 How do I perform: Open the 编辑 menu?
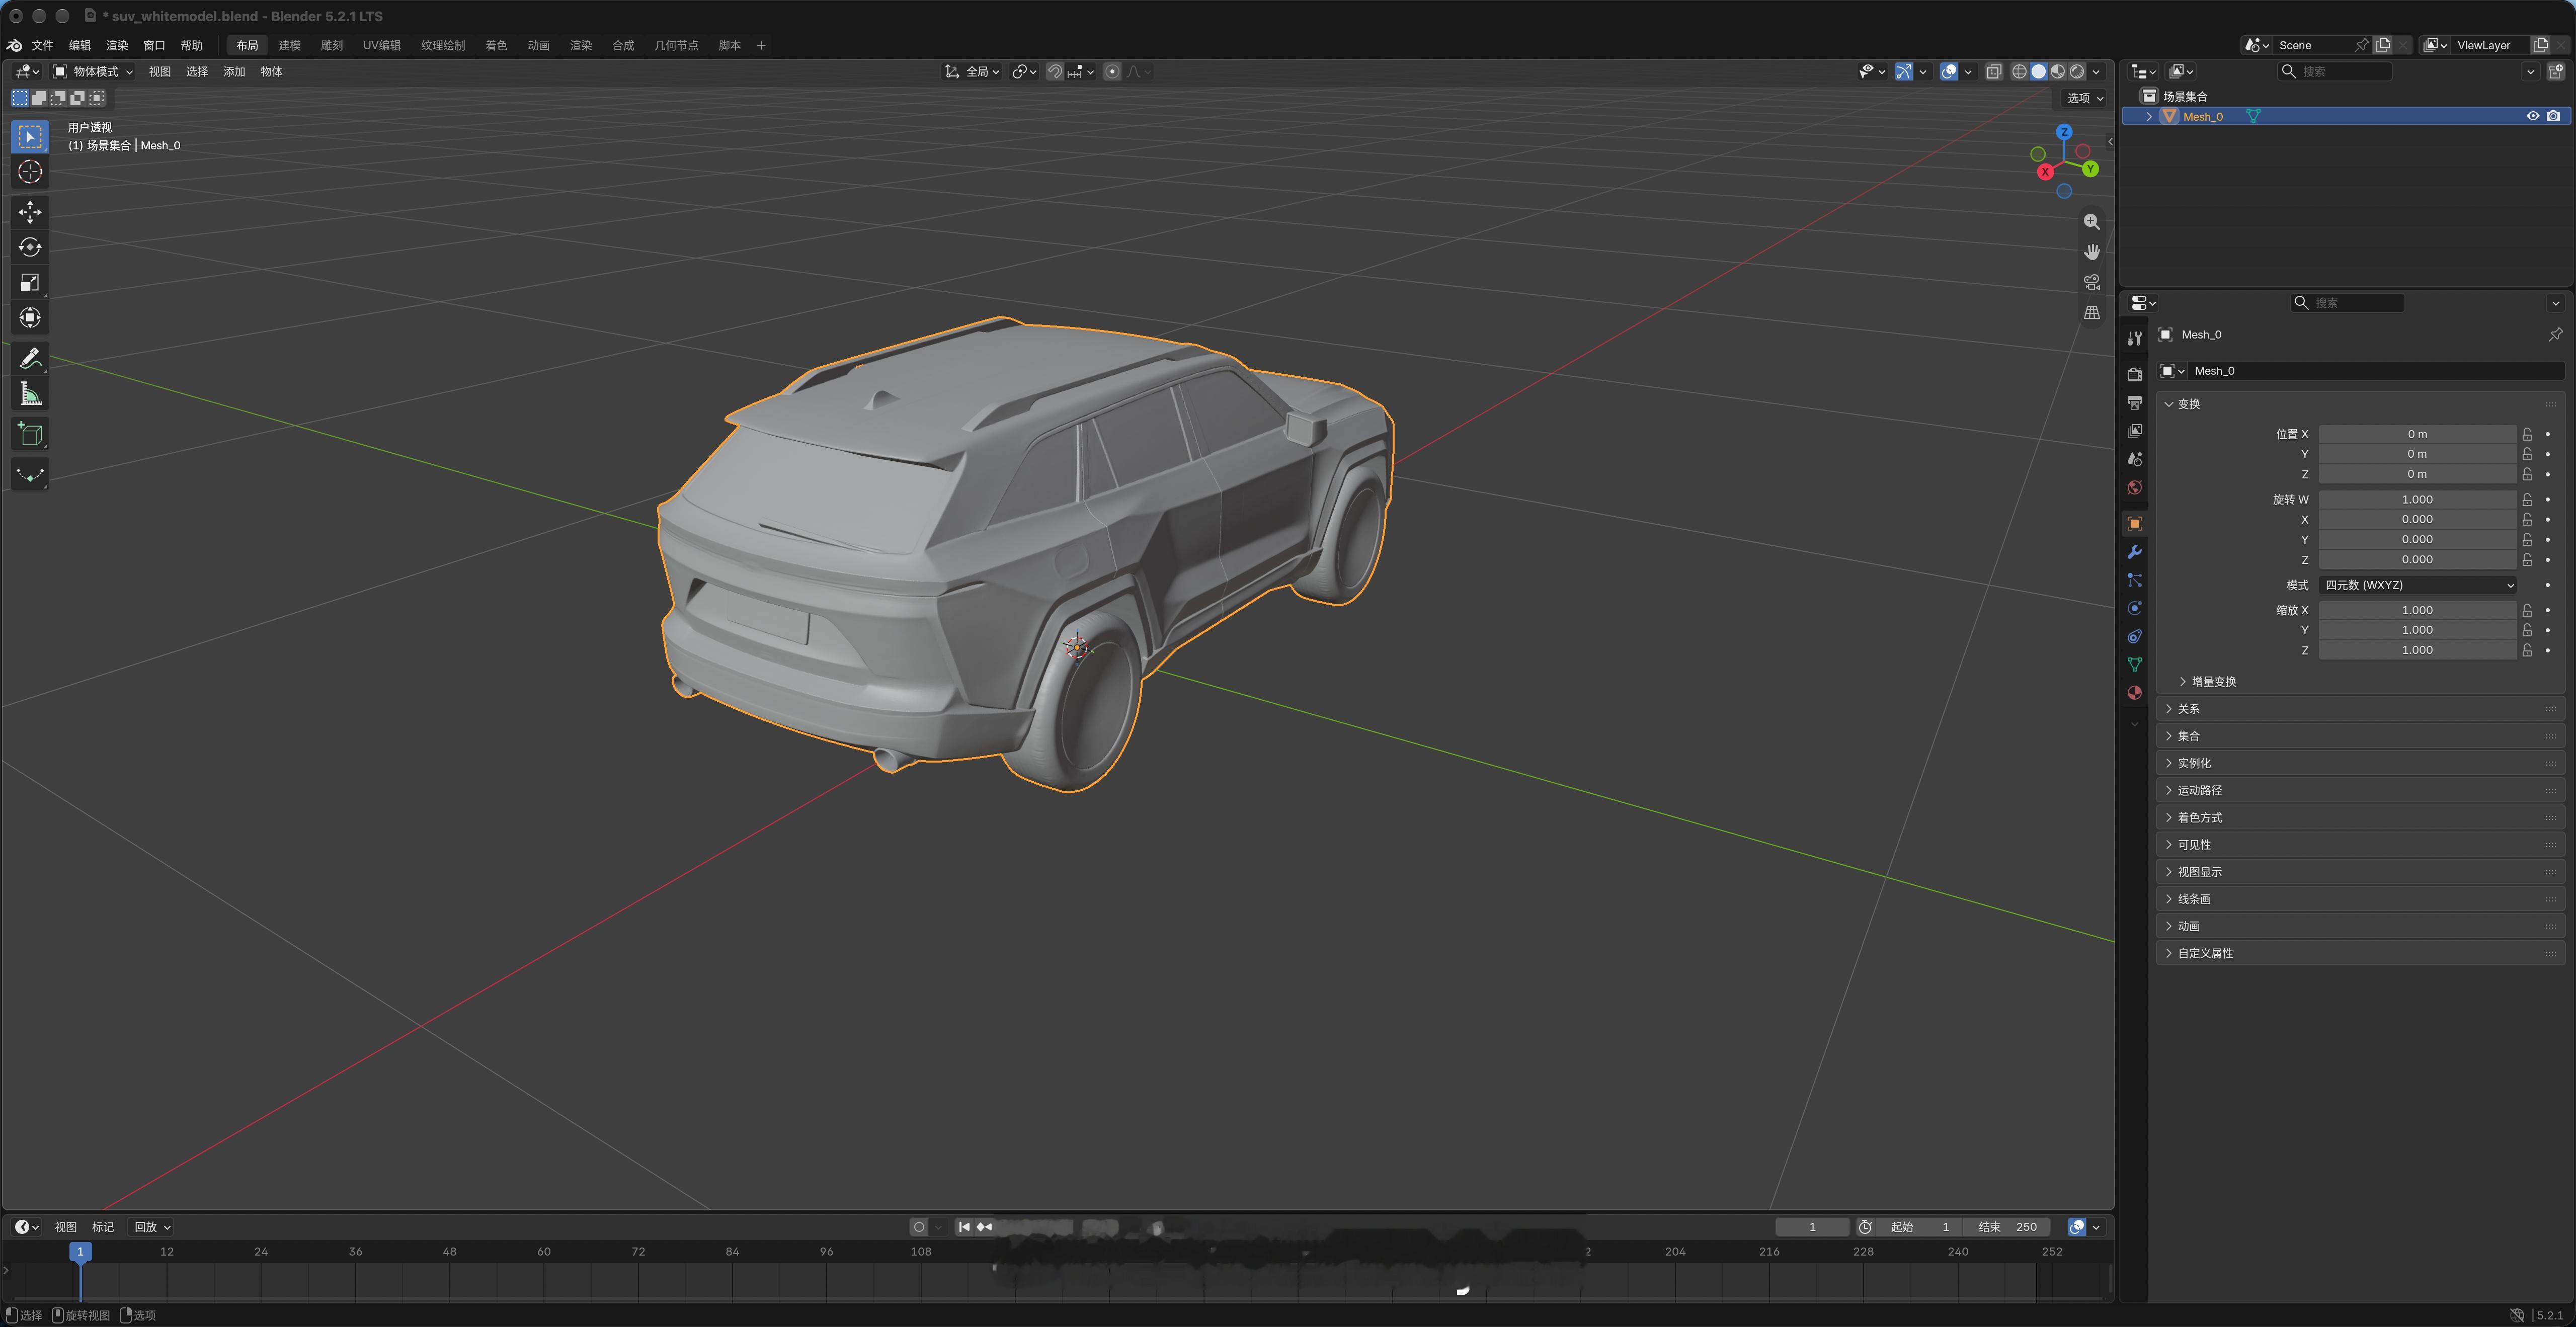80,45
